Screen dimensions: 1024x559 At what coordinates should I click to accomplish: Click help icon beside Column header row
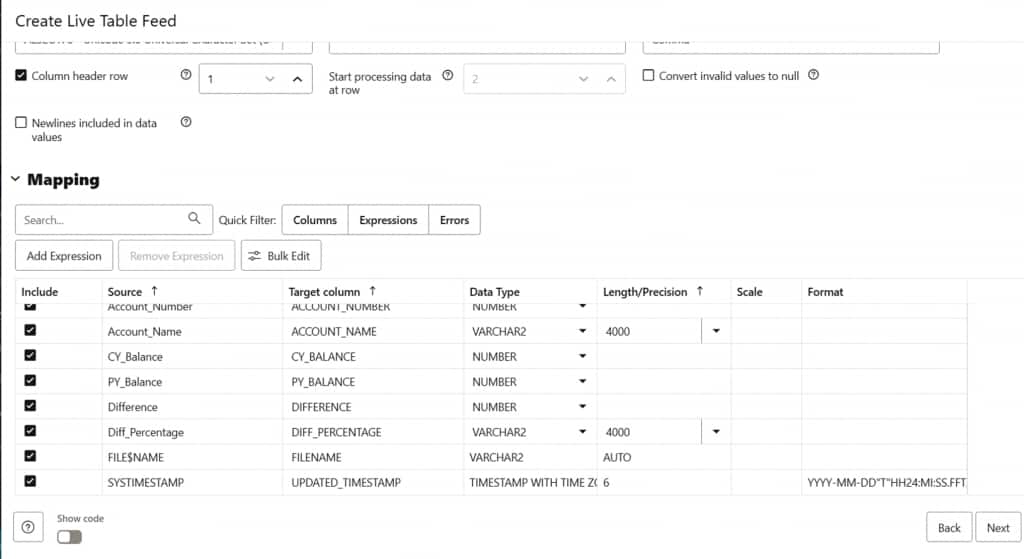(x=185, y=75)
